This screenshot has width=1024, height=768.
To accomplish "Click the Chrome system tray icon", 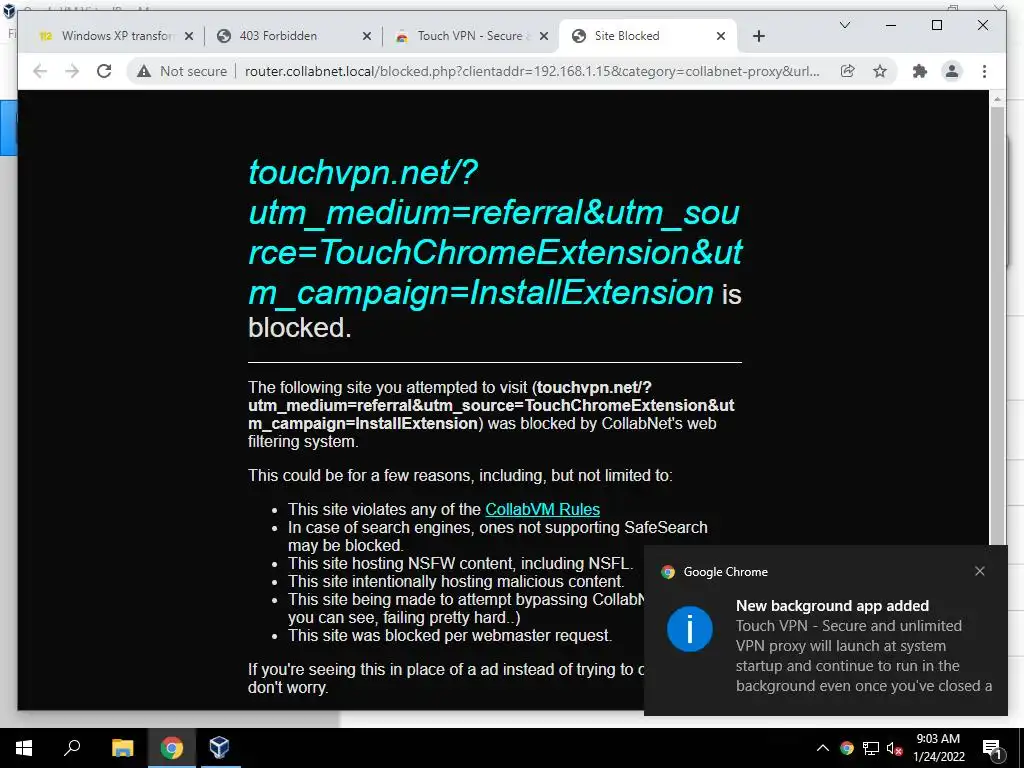I will click(846, 748).
